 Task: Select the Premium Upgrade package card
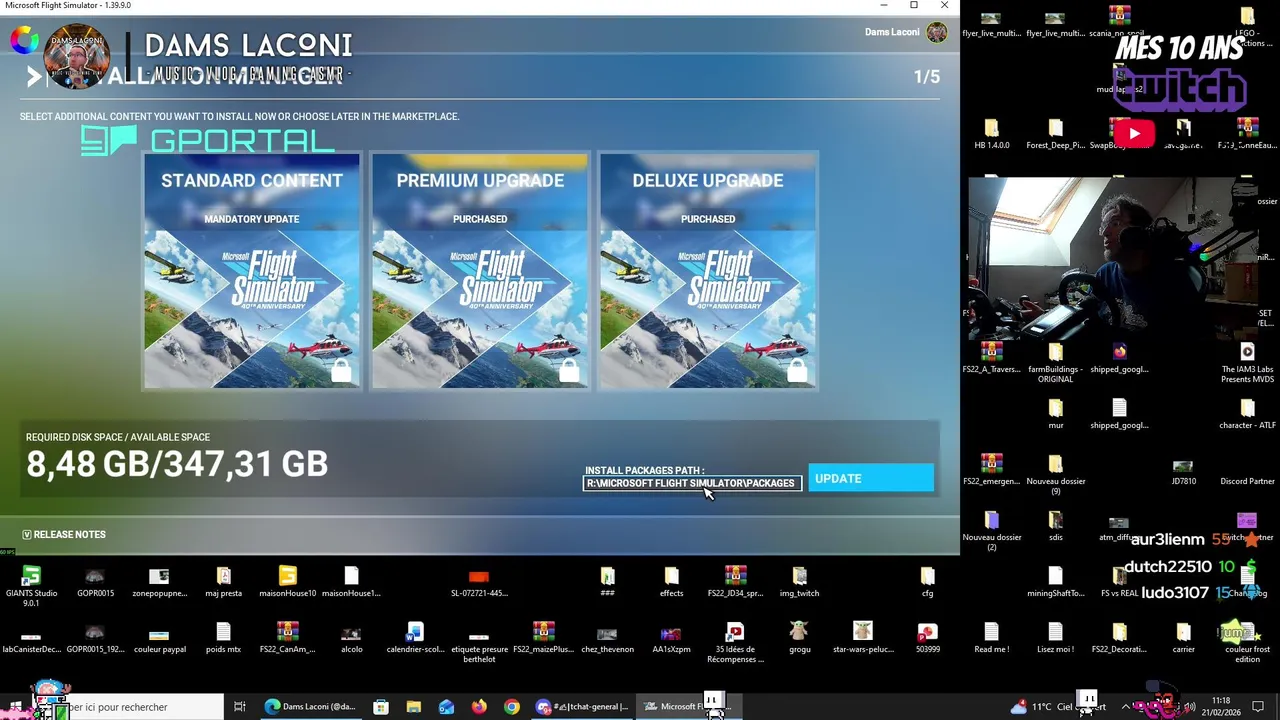[480, 271]
